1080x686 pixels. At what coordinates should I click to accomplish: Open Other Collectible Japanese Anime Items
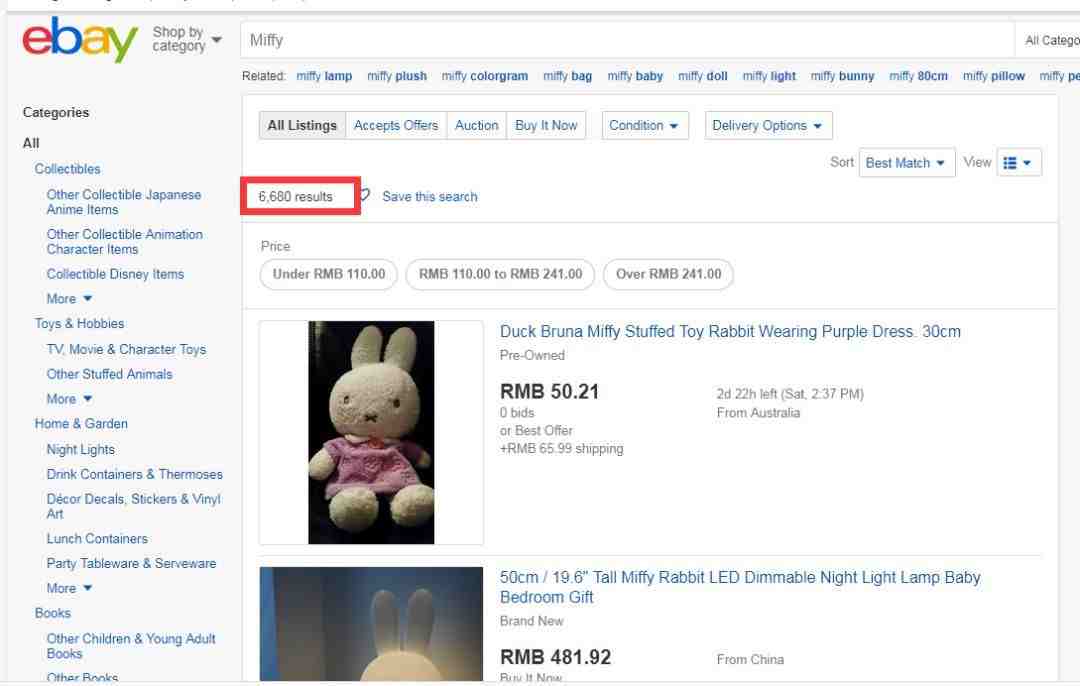pyautogui.click(x=124, y=202)
